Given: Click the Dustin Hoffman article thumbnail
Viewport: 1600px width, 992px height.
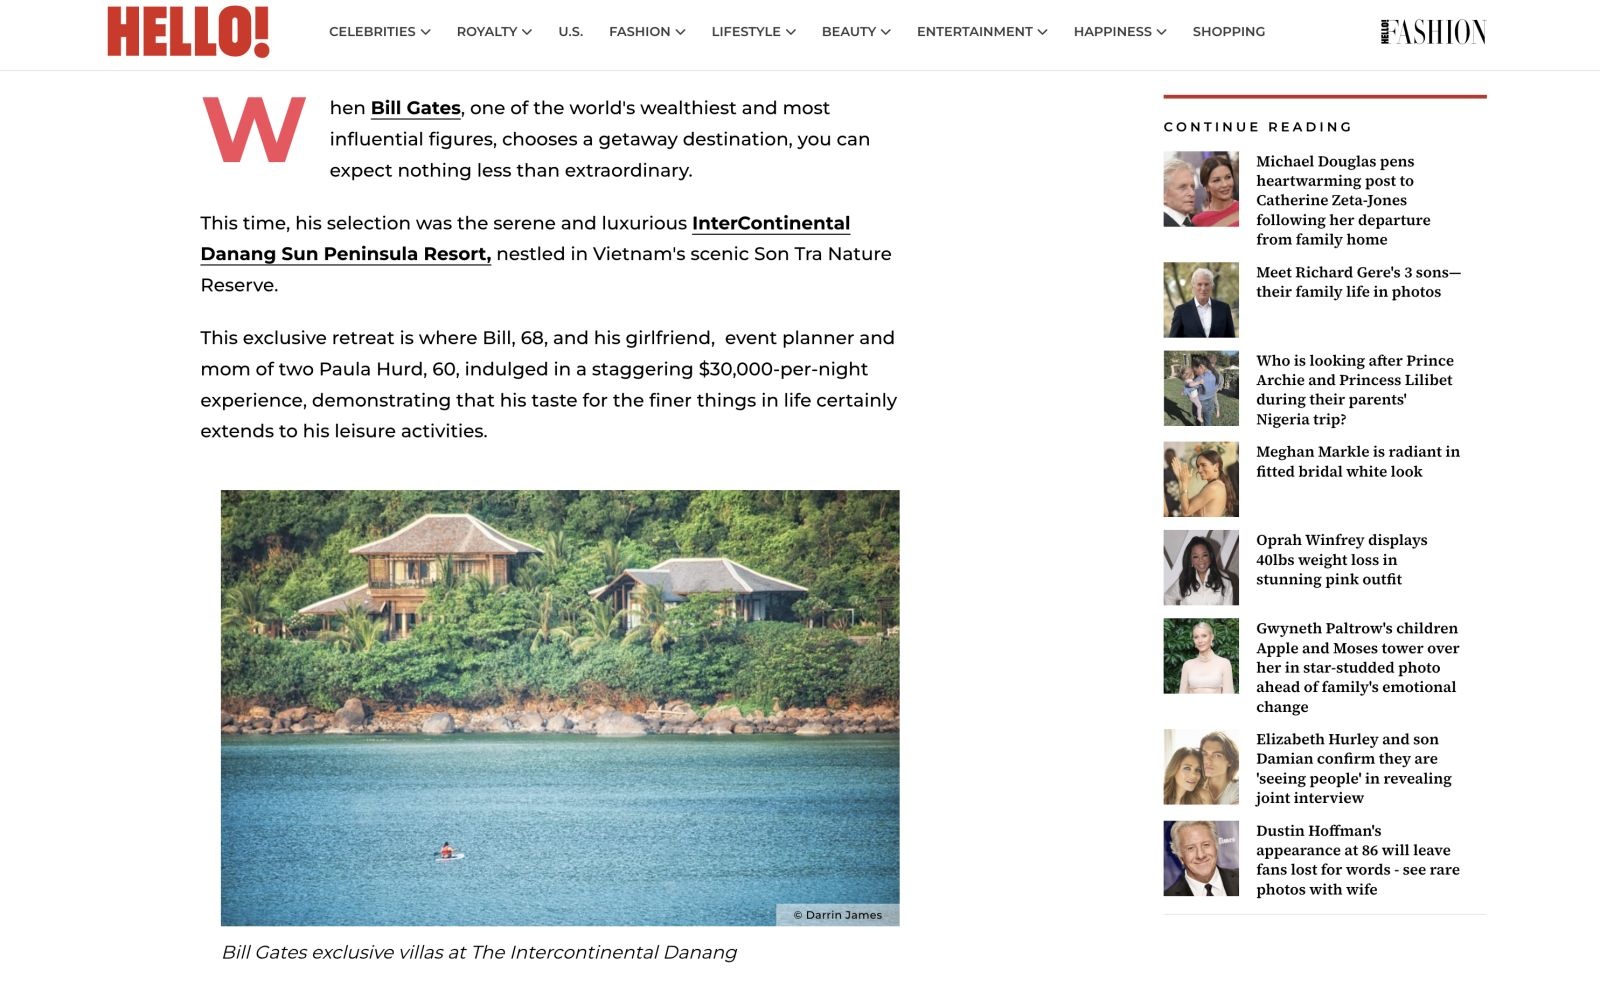Looking at the screenshot, I should pos(1201,858).
